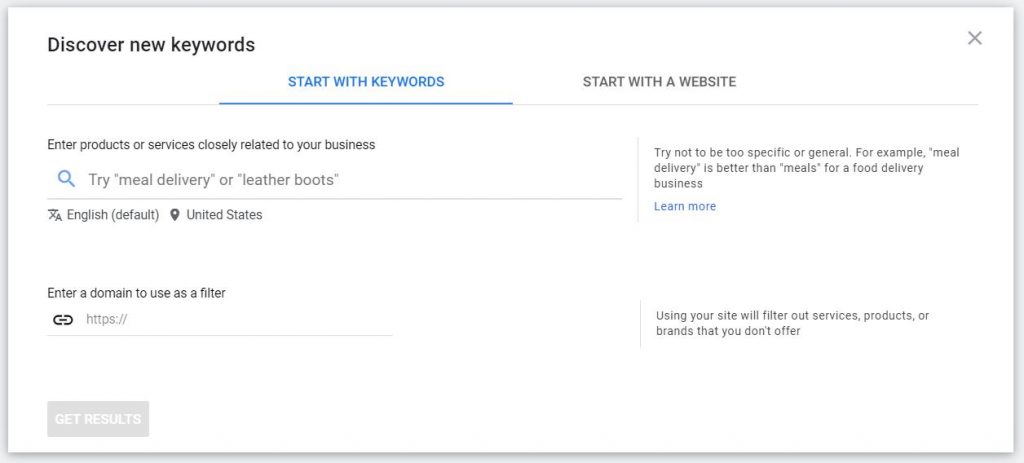The image size is (1024, 463).
Task: Click the 'Using your site will filter' hint
Action: 792,323
